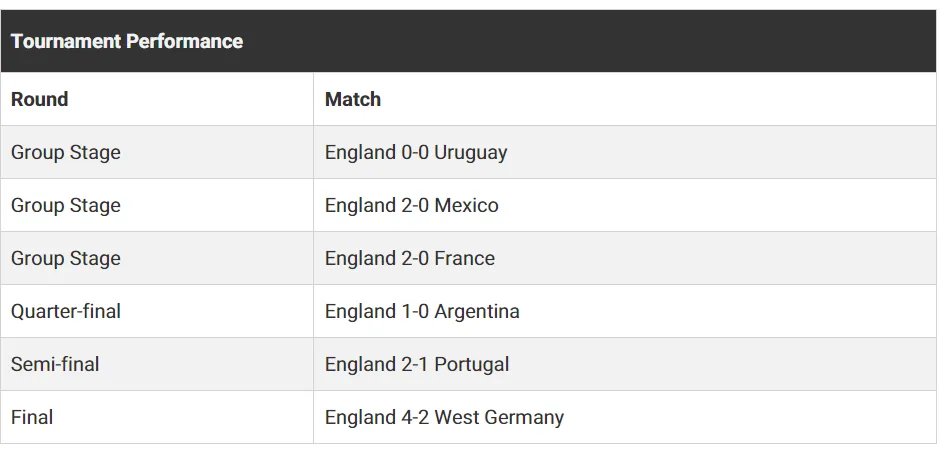Click the England 2-1 Portugal cell
The image size is (941, 452).
(x=625, y=364)
